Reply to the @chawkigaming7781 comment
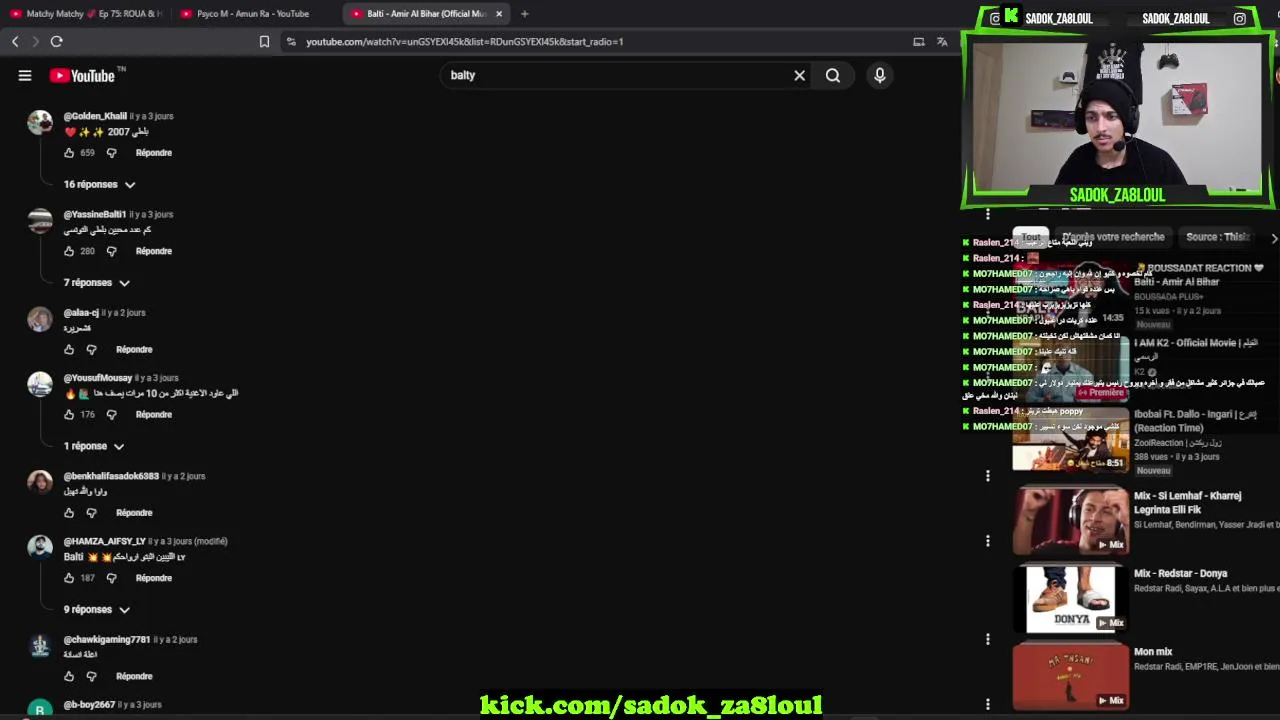 click(134, 676)
